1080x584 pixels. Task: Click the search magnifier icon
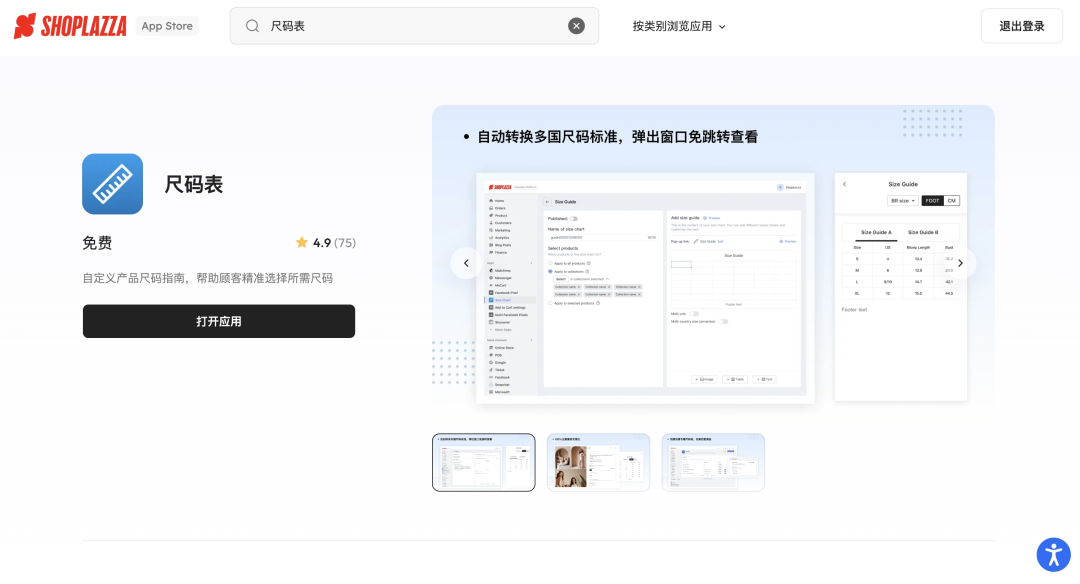click(252, 26)
